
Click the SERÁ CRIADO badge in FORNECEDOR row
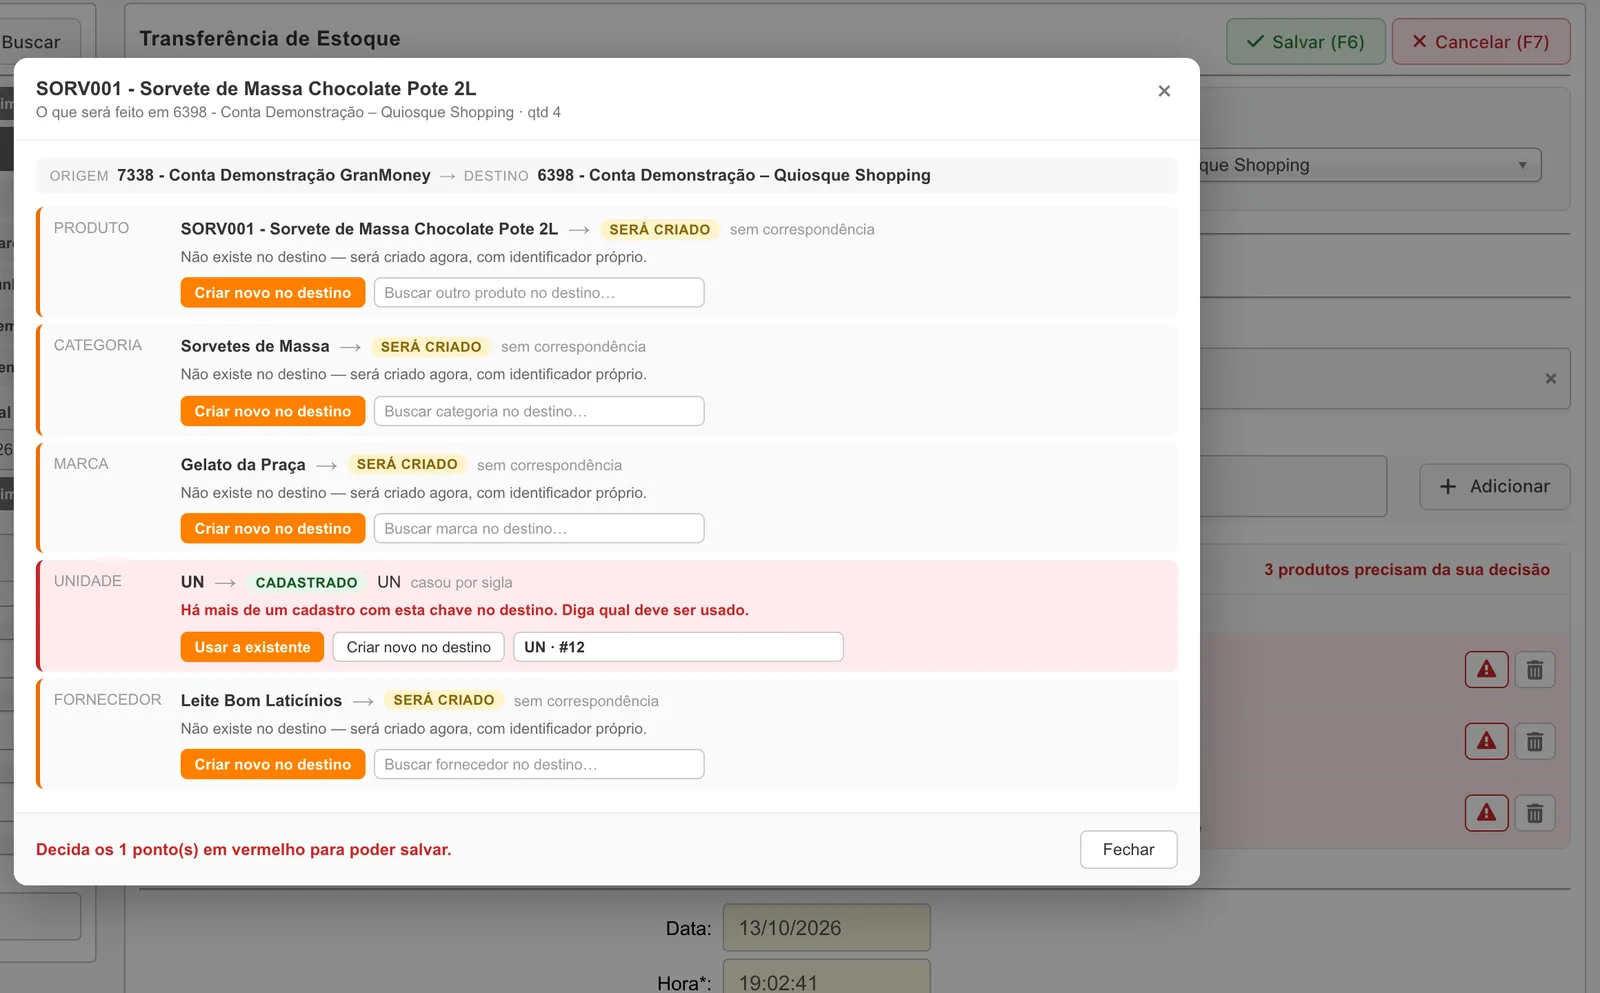(x=444, y=700)
